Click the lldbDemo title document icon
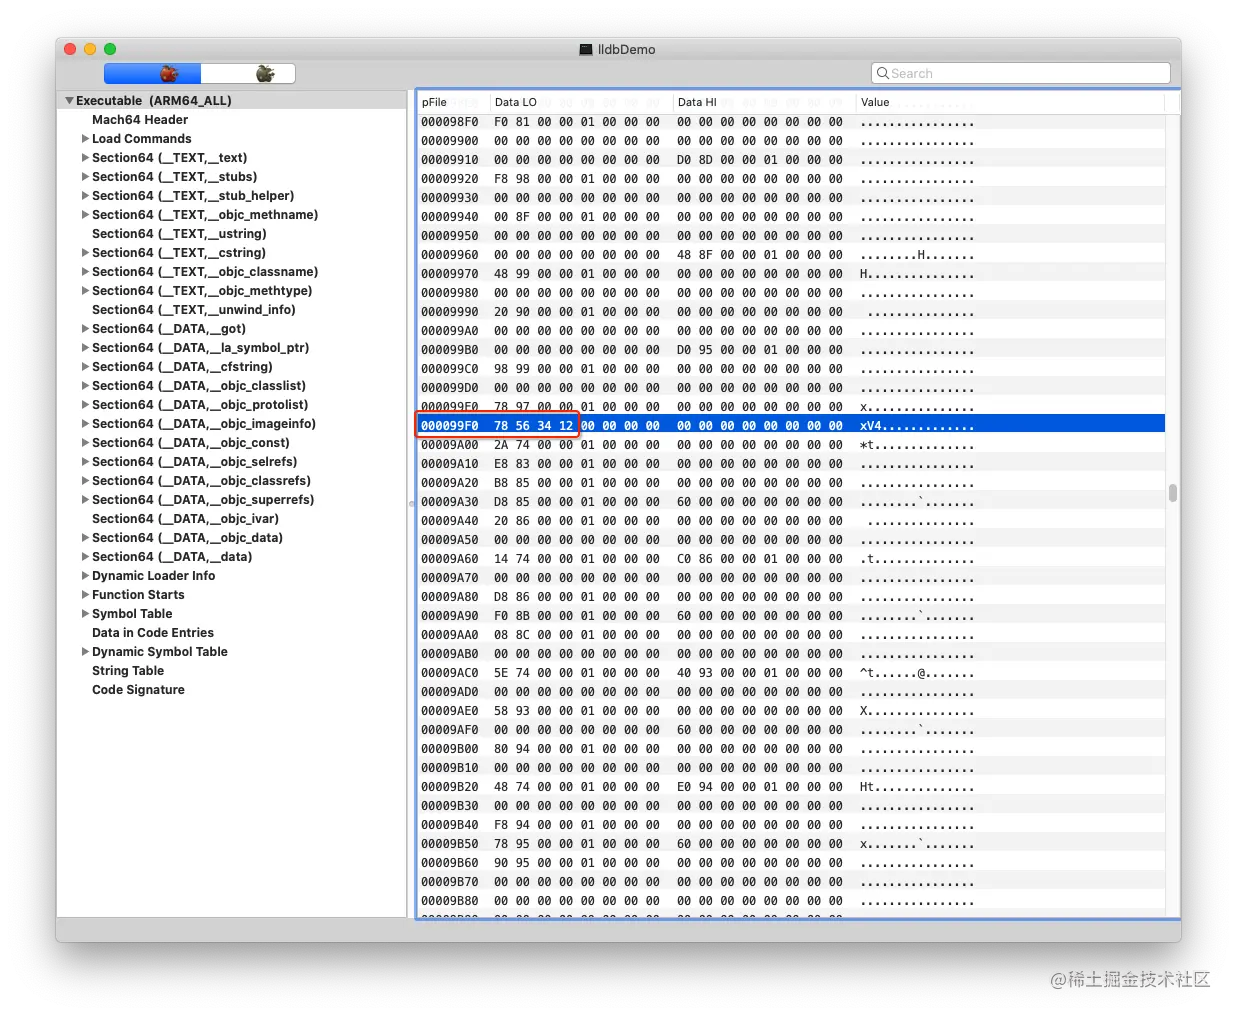 coord(586,49)
